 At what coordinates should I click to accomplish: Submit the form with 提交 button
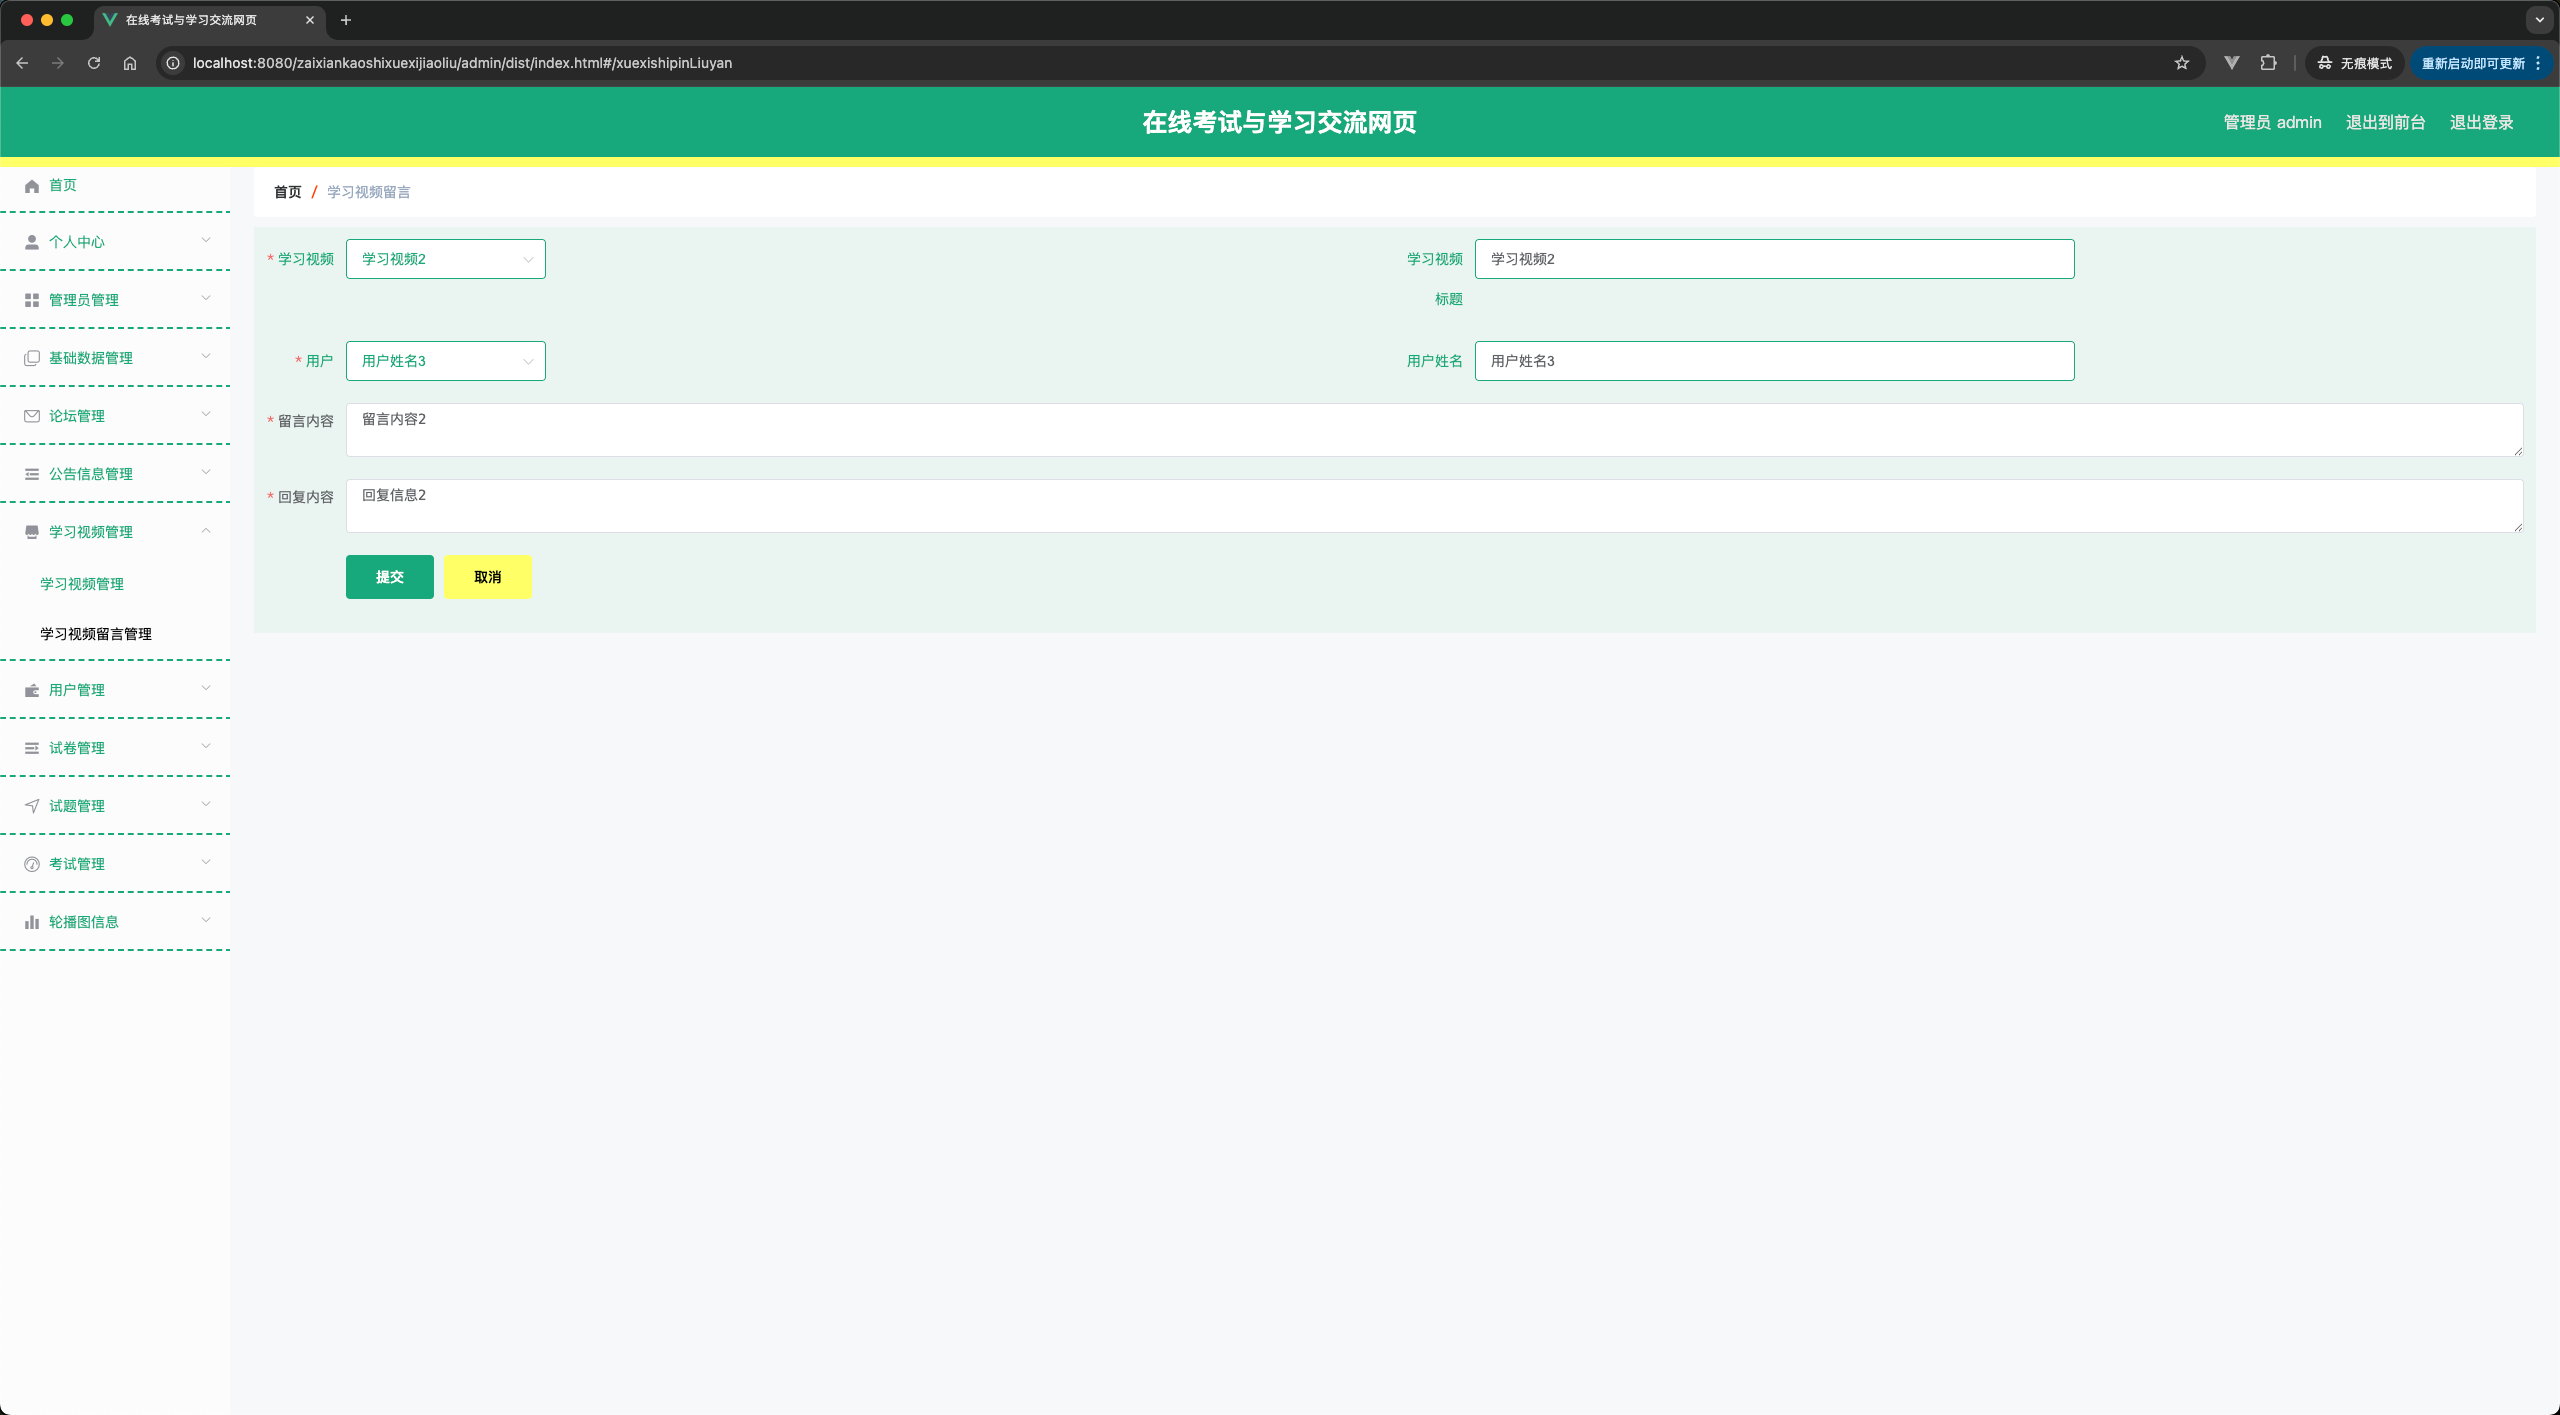tap(390, 577)
